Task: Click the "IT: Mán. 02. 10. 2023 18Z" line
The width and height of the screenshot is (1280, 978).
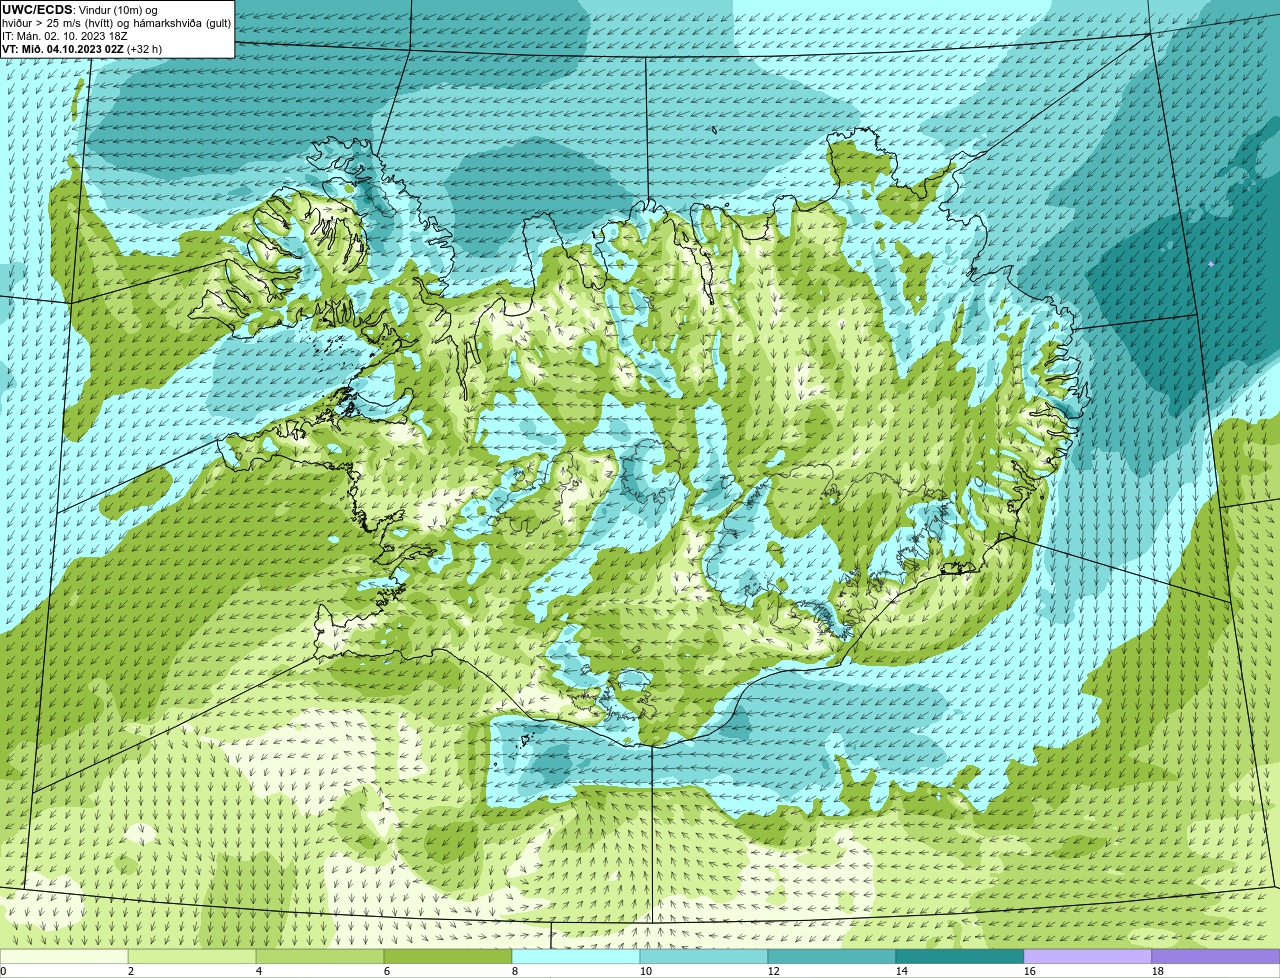Action: [x=65, y=36]
